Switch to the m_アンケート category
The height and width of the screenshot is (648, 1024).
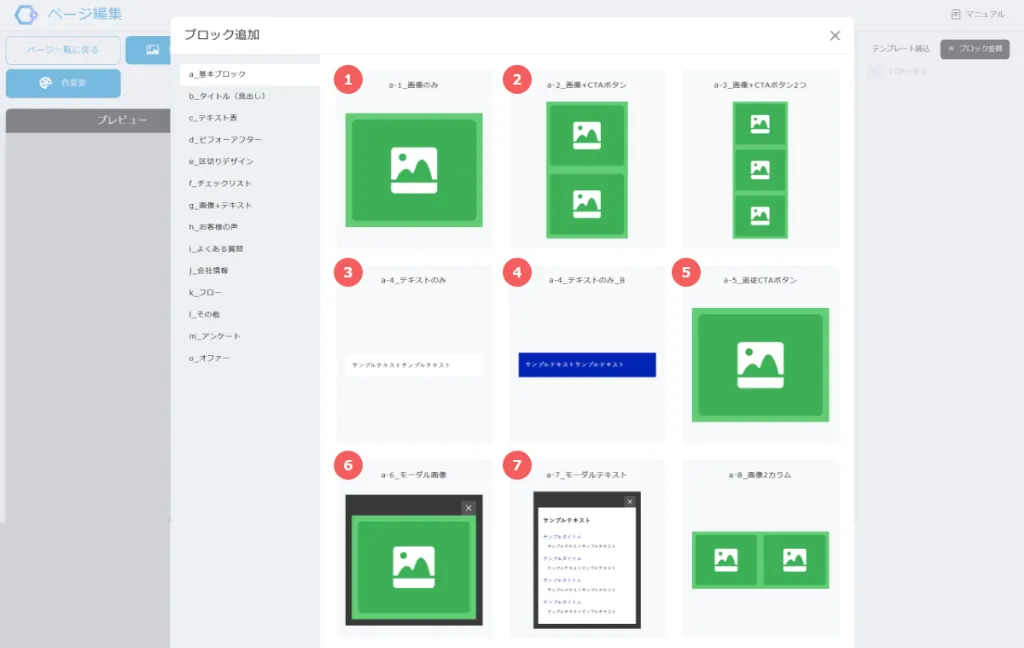pos(215,336)
